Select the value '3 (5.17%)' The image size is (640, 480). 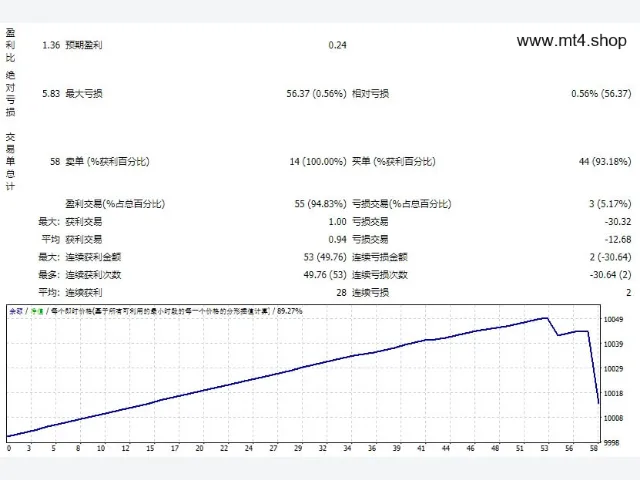tap(610, 204)
